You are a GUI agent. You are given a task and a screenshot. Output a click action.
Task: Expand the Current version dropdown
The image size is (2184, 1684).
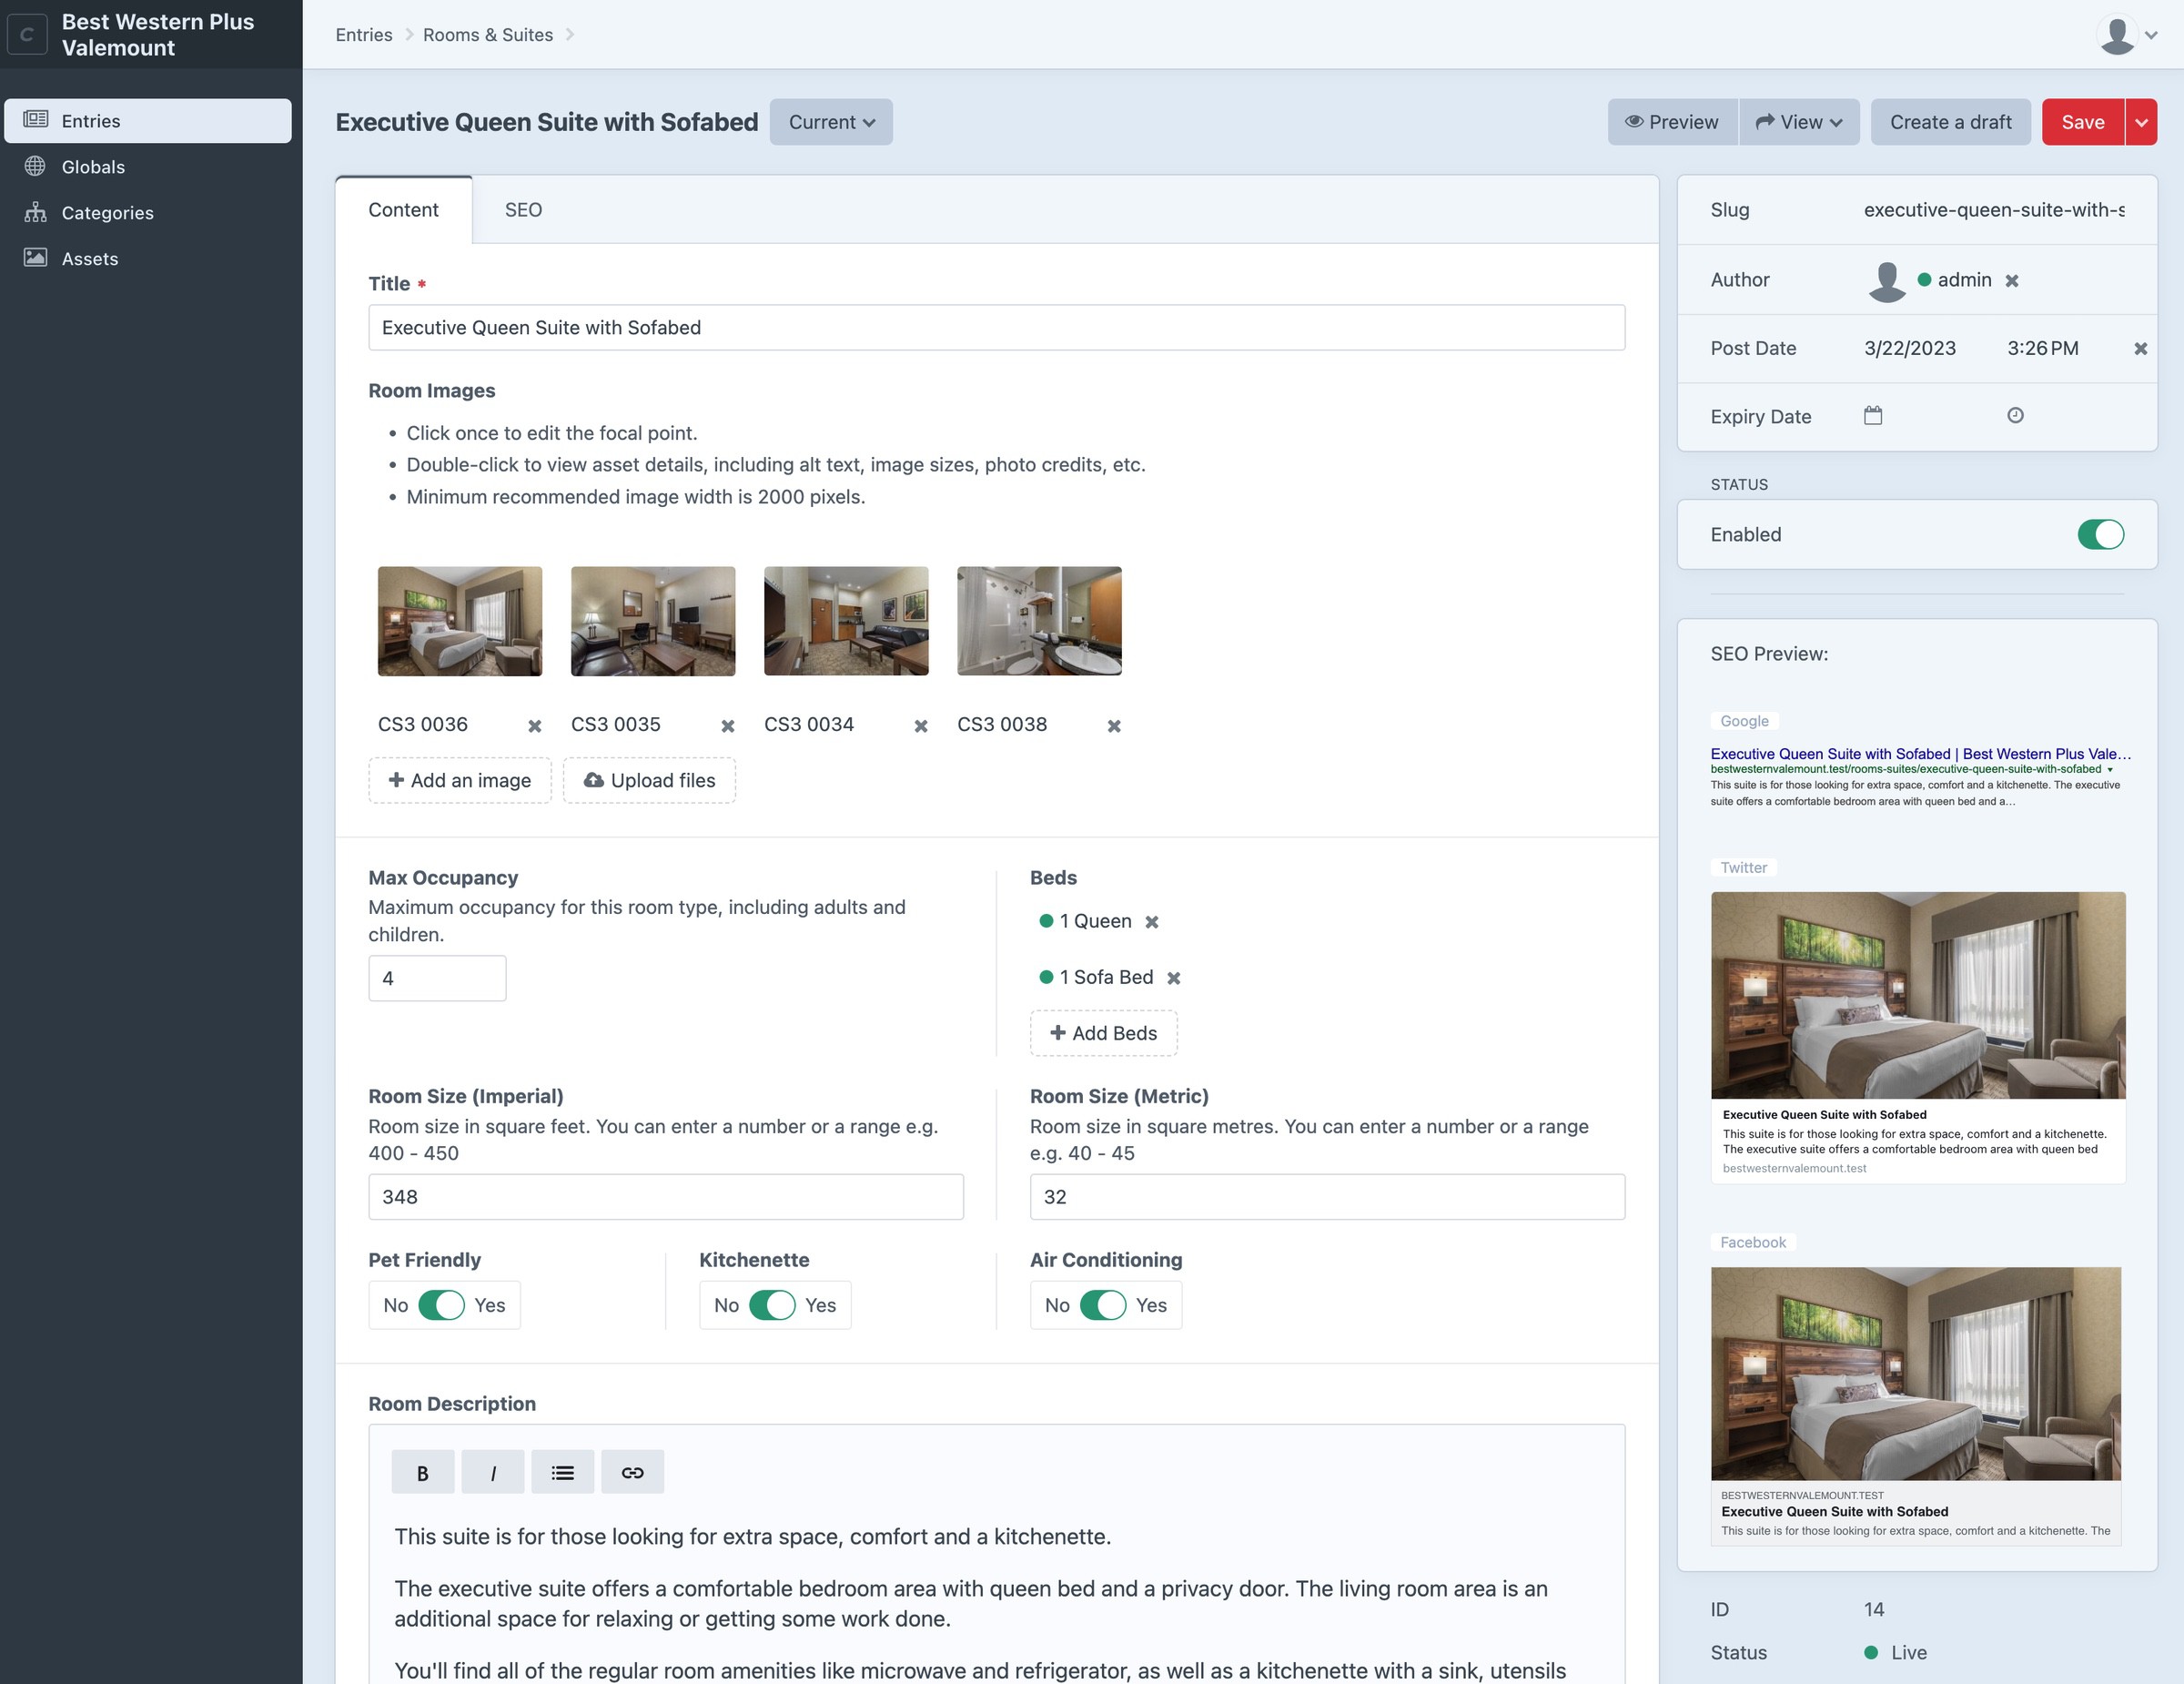827,120
